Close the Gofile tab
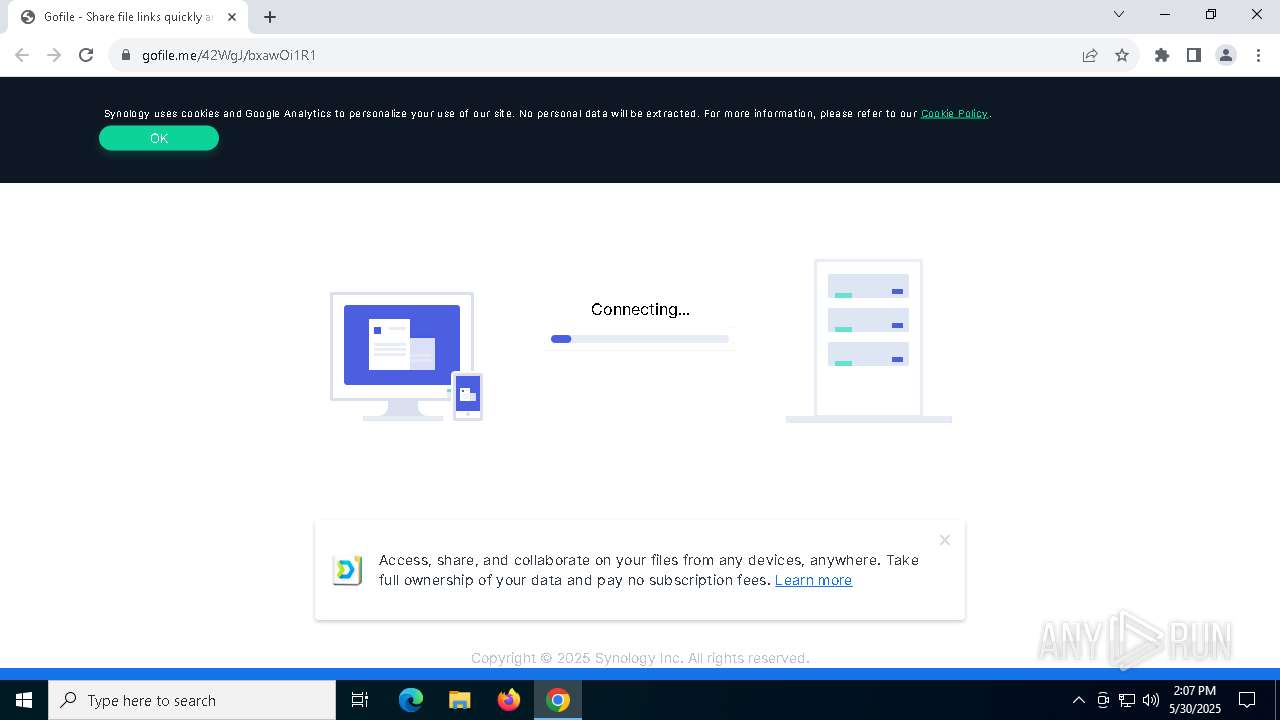 tap(232, 17)
